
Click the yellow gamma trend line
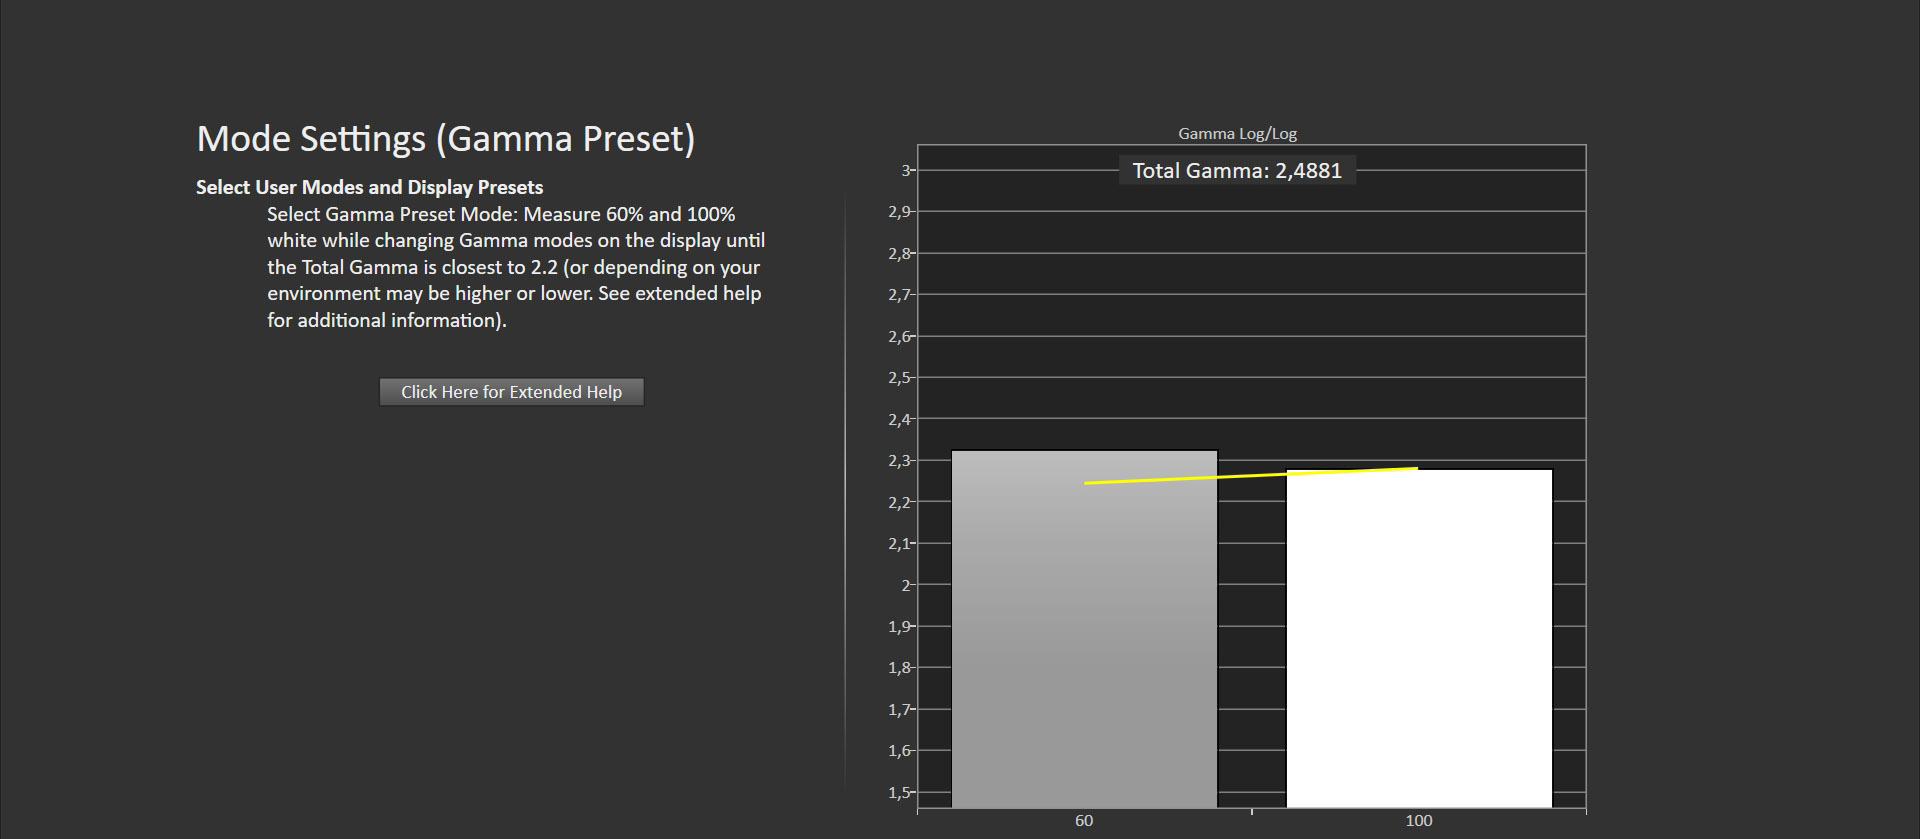pyautogui.click(x=1251, y=476)
